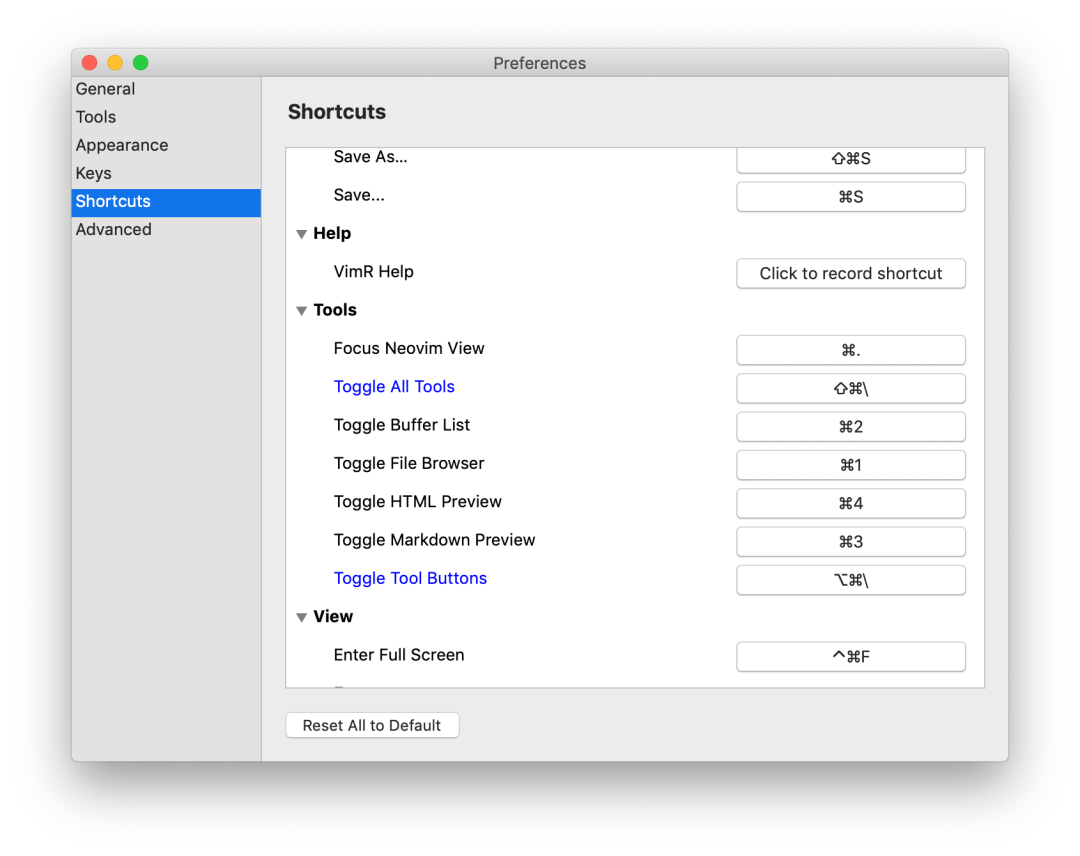
Task: Click the Save As shortcut recorder
Action: (851, 160)
